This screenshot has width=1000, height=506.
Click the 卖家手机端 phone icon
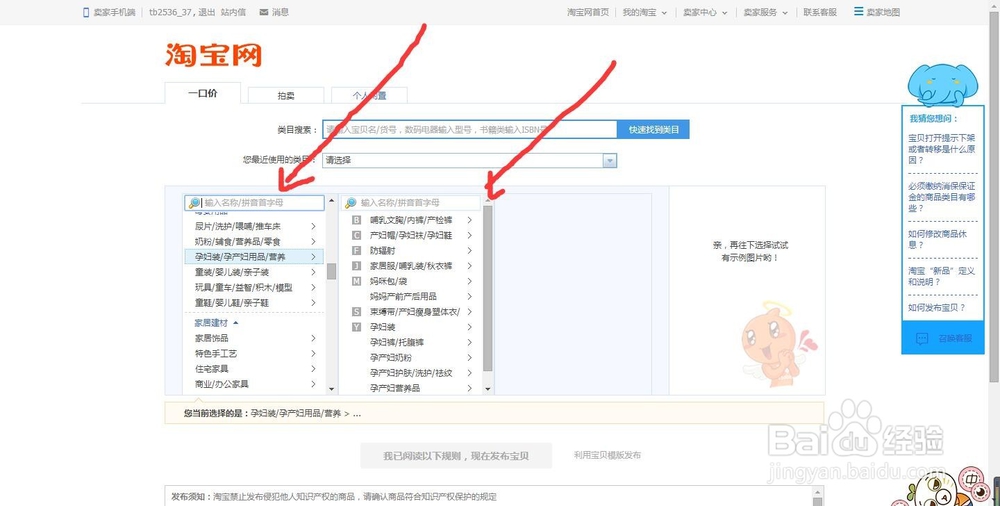click(86, 12)
